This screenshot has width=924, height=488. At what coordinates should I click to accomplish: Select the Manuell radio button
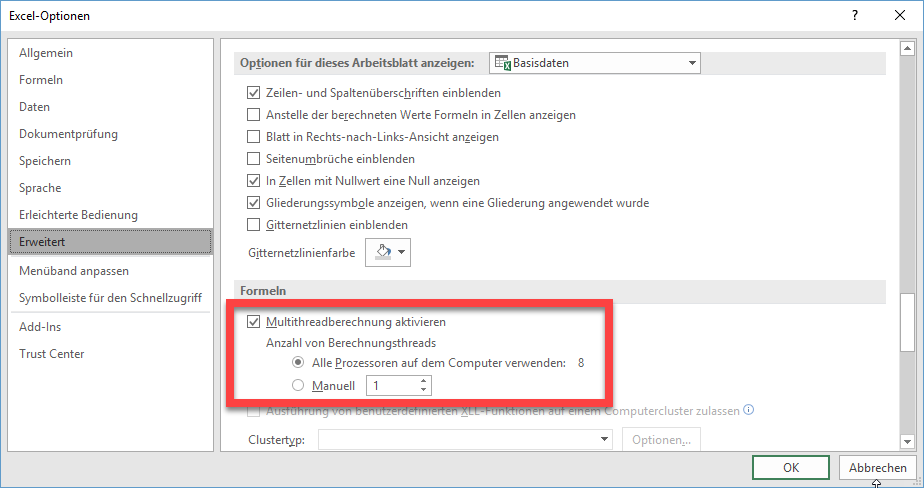coord(296,385)
